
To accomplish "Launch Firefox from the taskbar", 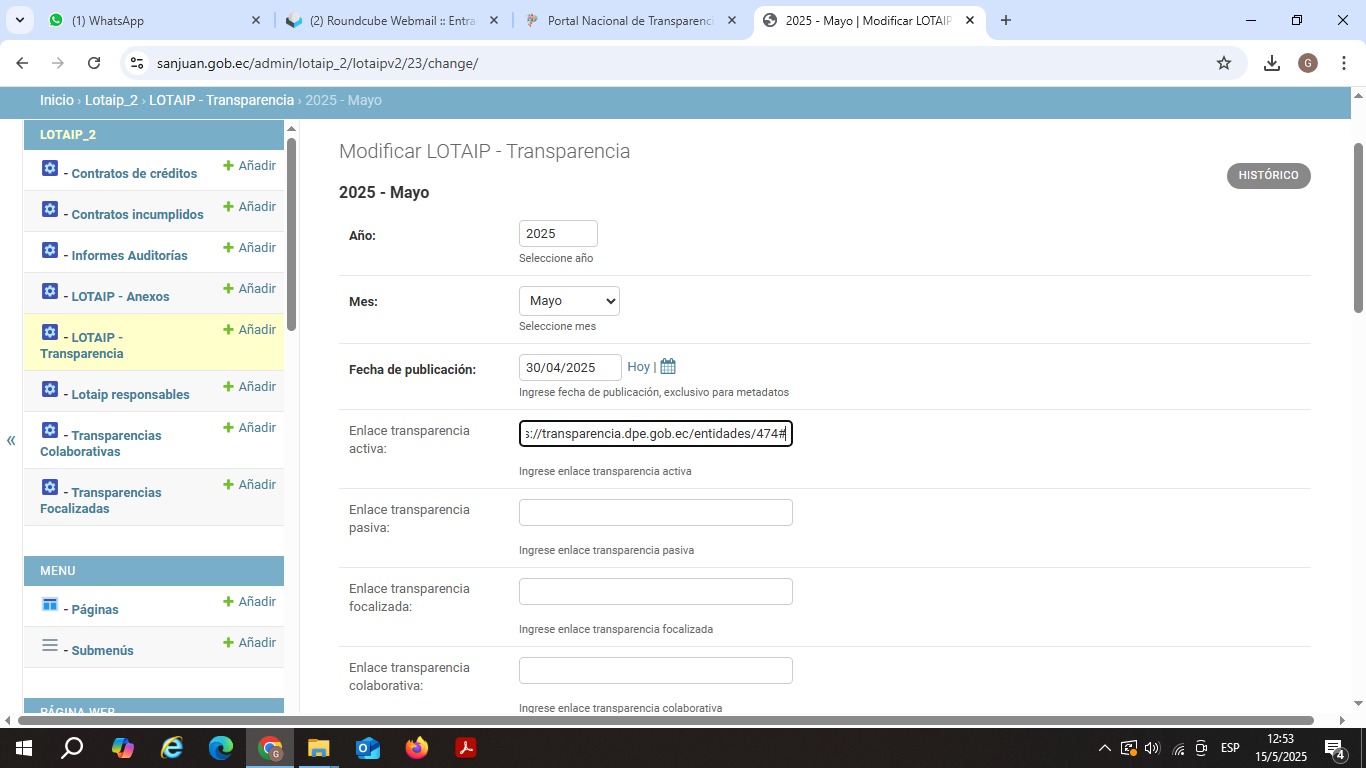I will point(416,748).
